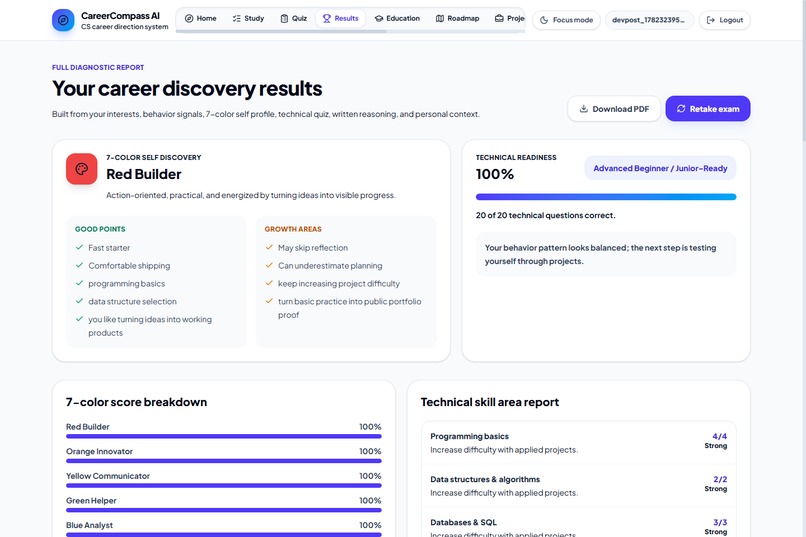The width and height of the screenshot is (806, 537).
Task: Navigate to the Roadmap tab
Action: pyautogui.click(x=457, y=18)
